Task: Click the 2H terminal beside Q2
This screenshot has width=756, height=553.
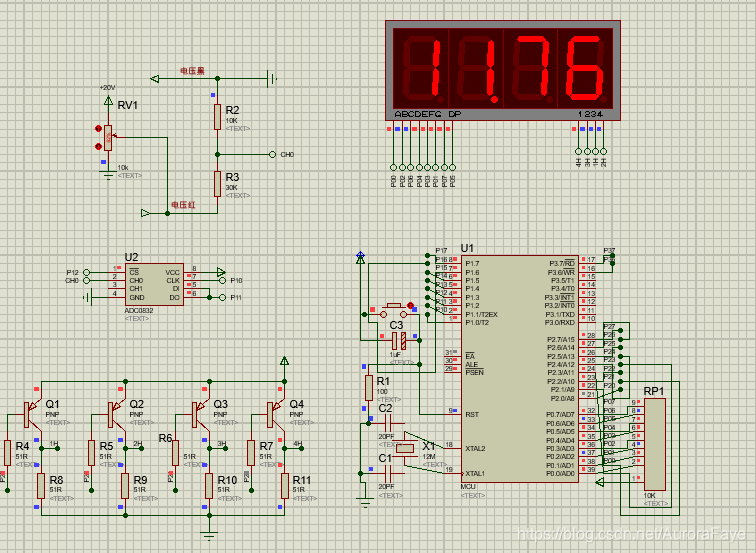Action: 142,448
